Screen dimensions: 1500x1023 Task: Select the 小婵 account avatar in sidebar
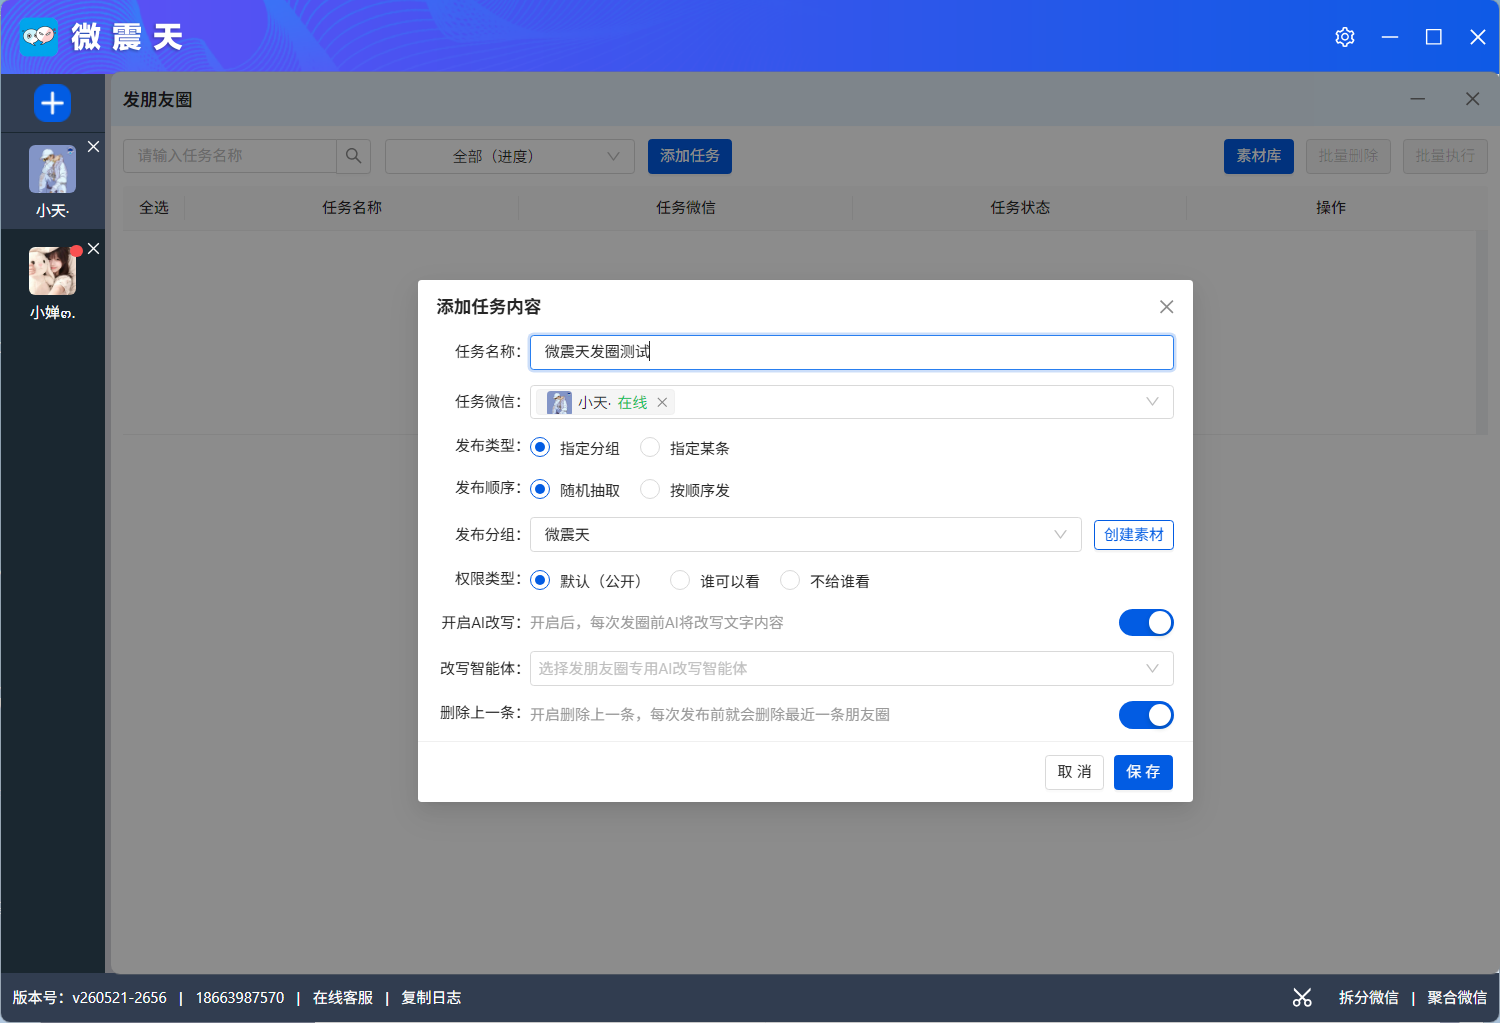click(x=52, y=271)
